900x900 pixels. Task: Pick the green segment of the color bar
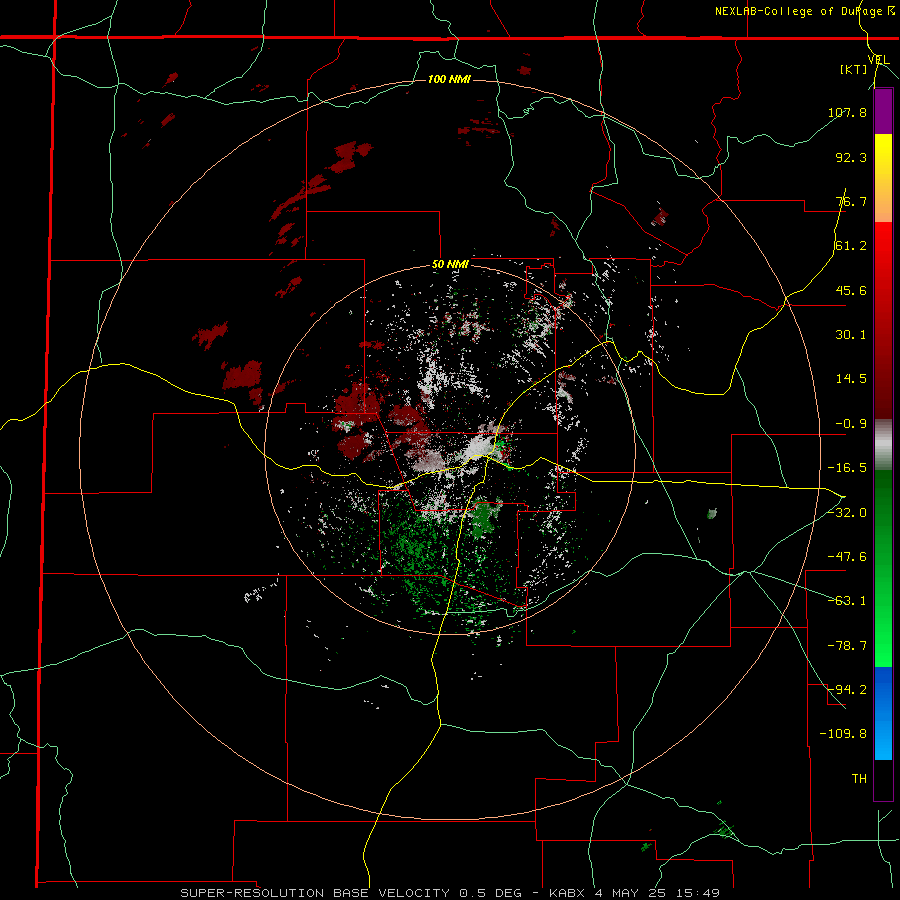pyautogui.click(x=883, y=568)
